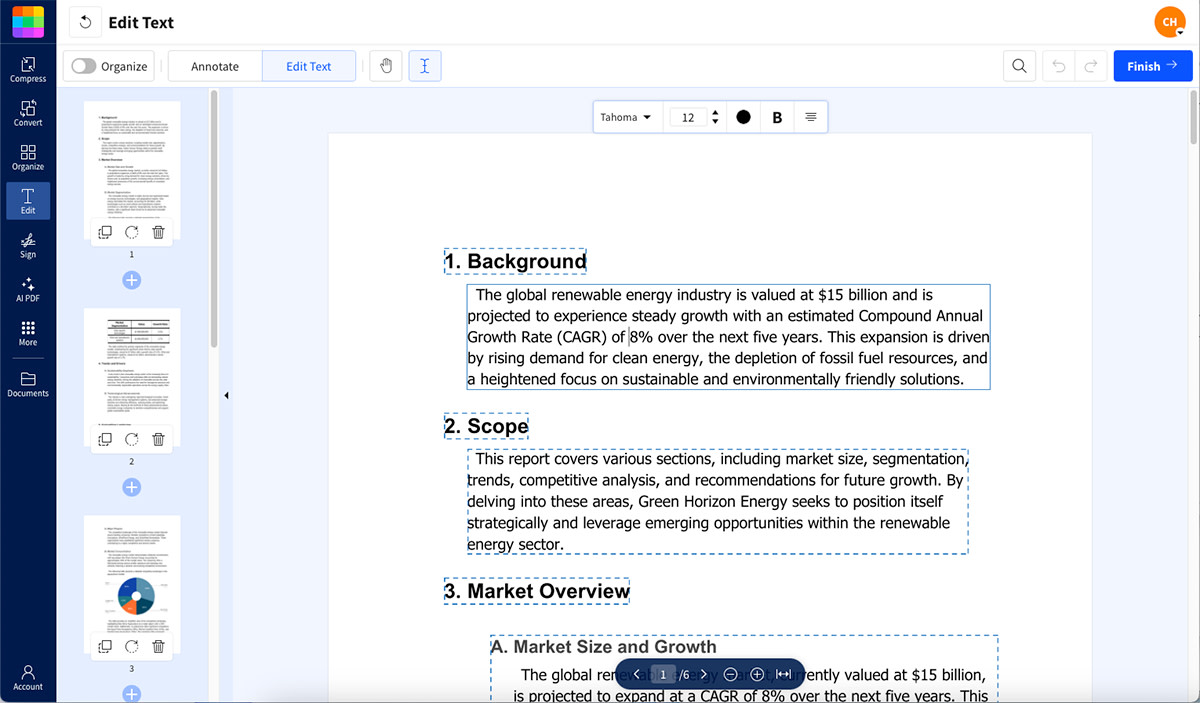Viewport: 1200px width, 703px height.
Task: Duplicate page 3 via its copy icon
Action: [104, 645]
